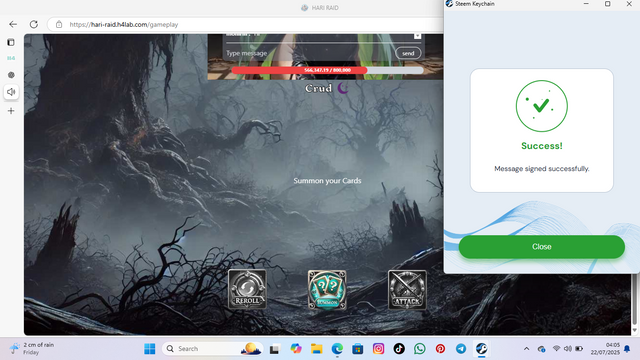The image size is (640, 360).
Task: Open Microsoft Edge from taskbar
Action: [337, 349]
